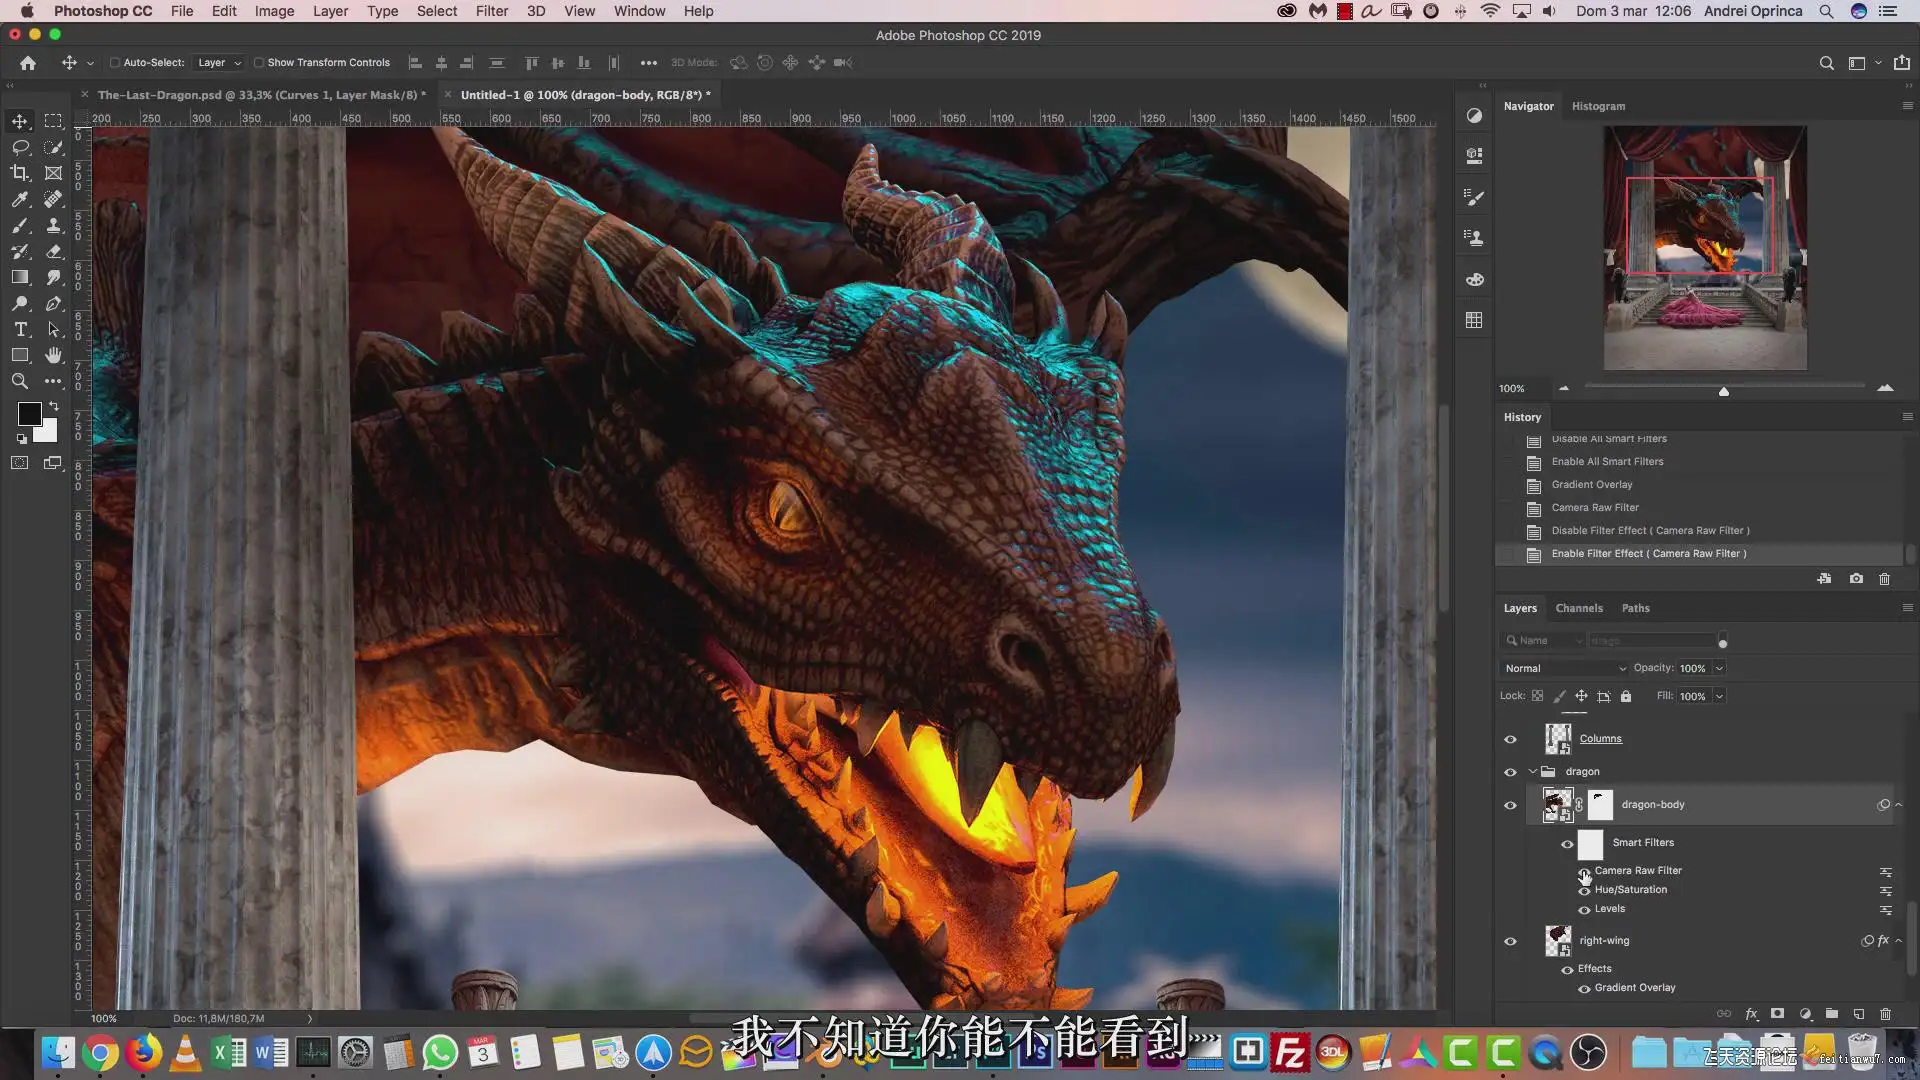
Task: Select the Zoom tool in toolbar
Action: coord(20,381)
